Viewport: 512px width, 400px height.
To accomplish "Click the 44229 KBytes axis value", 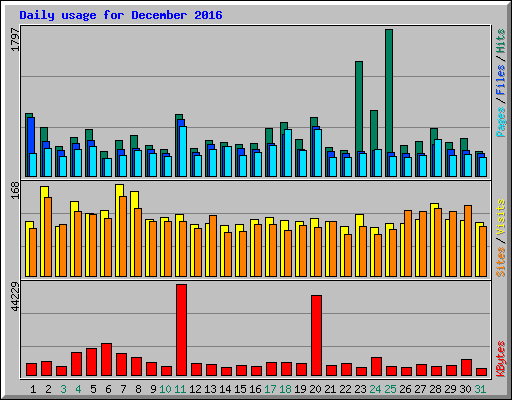I will tap(15, 297).
